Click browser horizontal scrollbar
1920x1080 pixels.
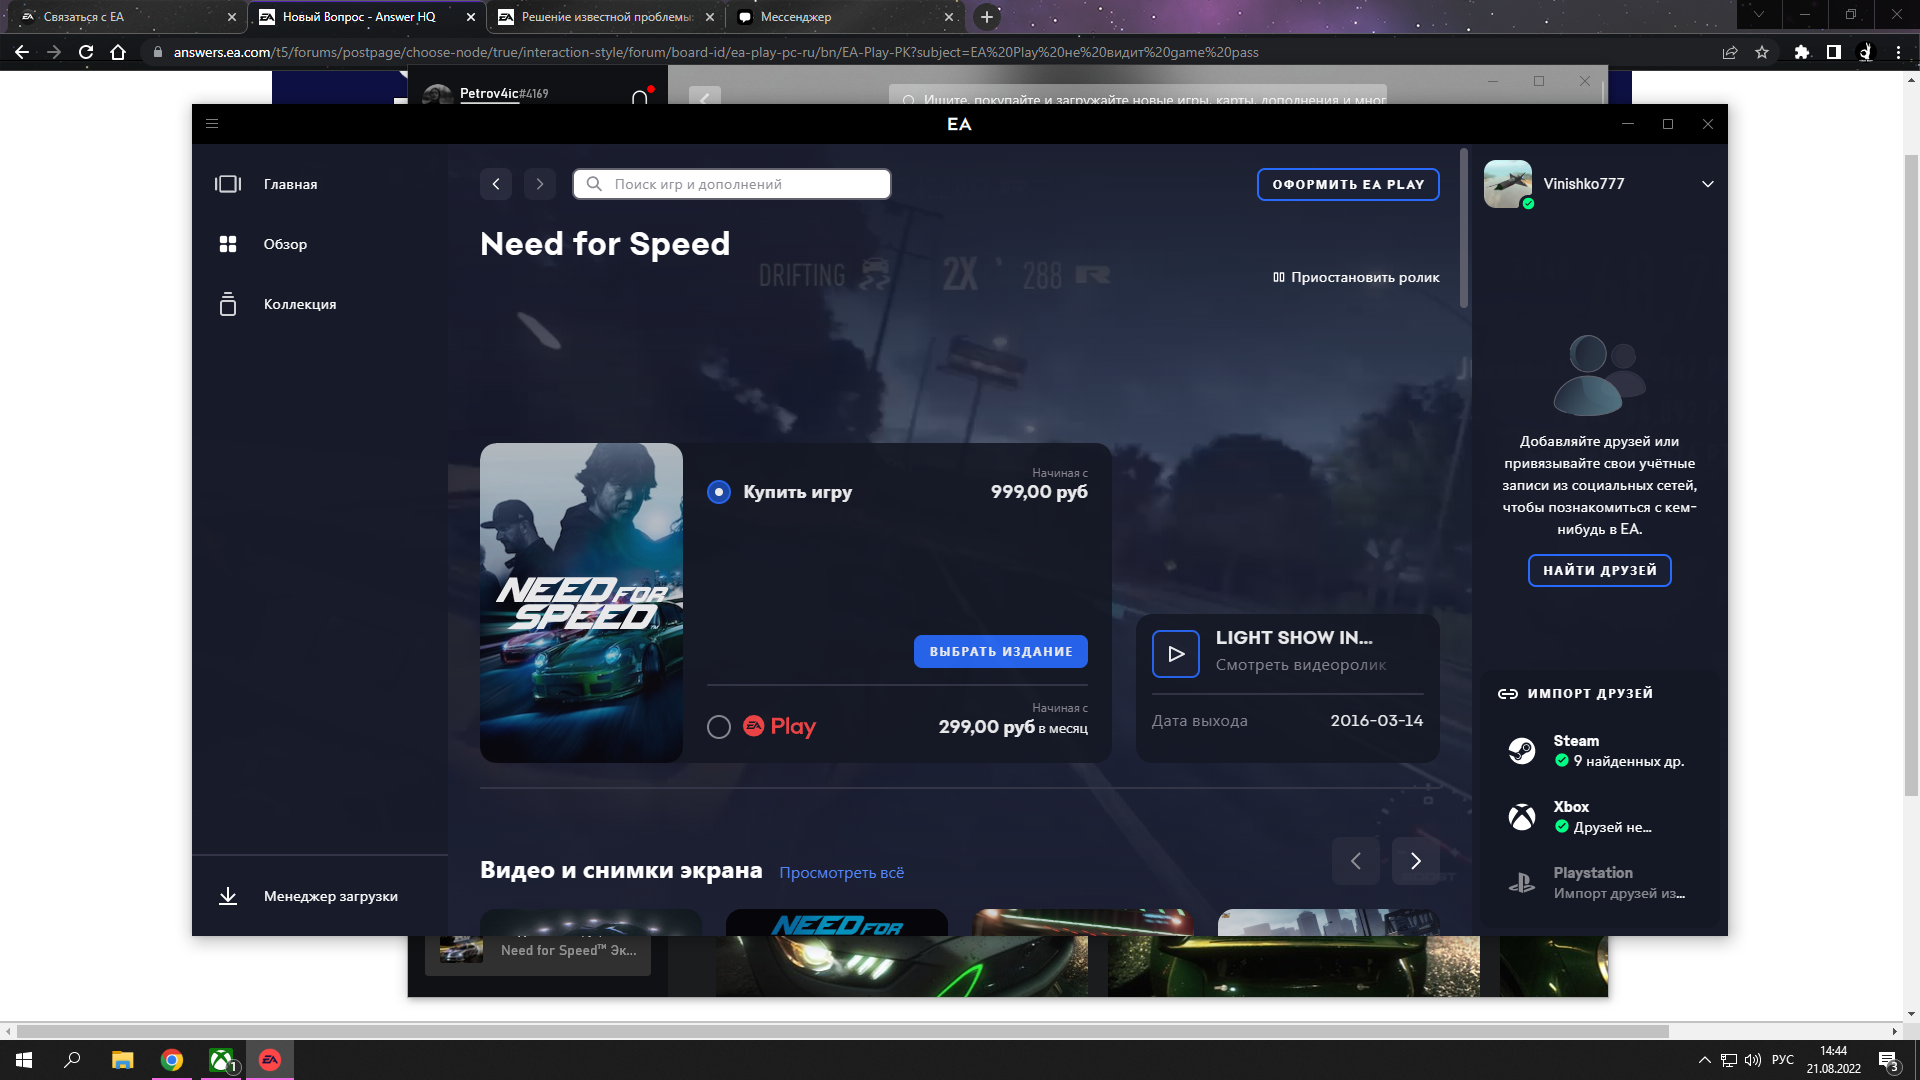click(x=843, y=1031)
